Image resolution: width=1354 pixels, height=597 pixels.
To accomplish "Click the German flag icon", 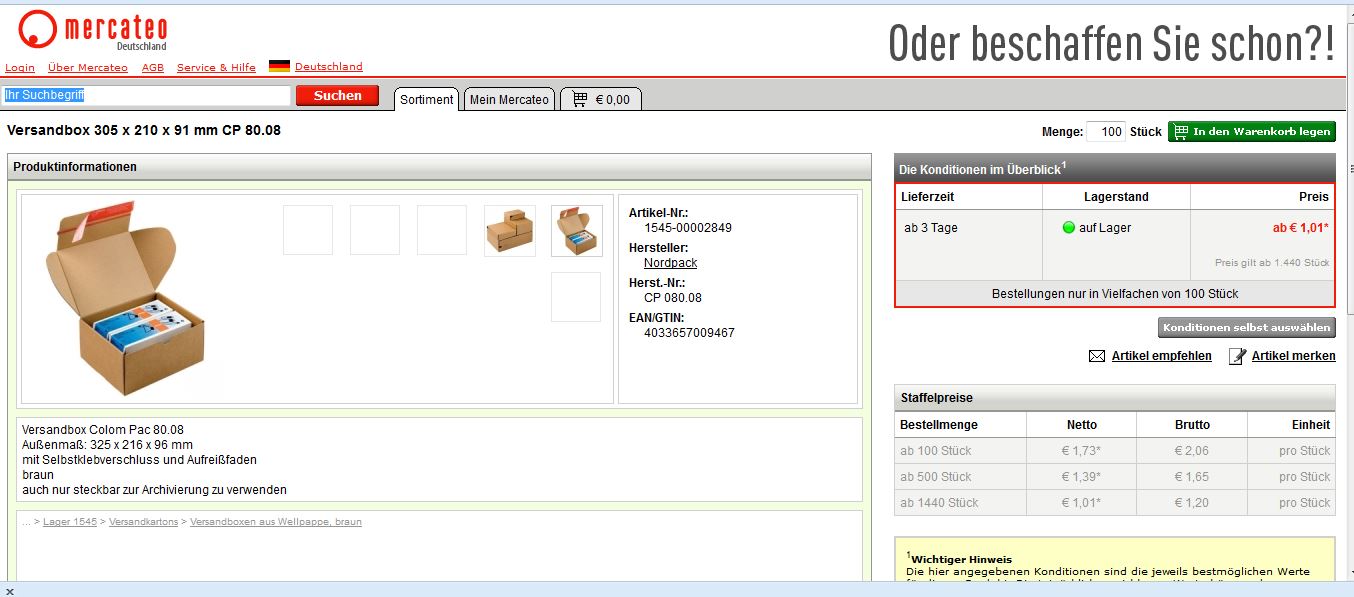I will [x=279, y=67].
